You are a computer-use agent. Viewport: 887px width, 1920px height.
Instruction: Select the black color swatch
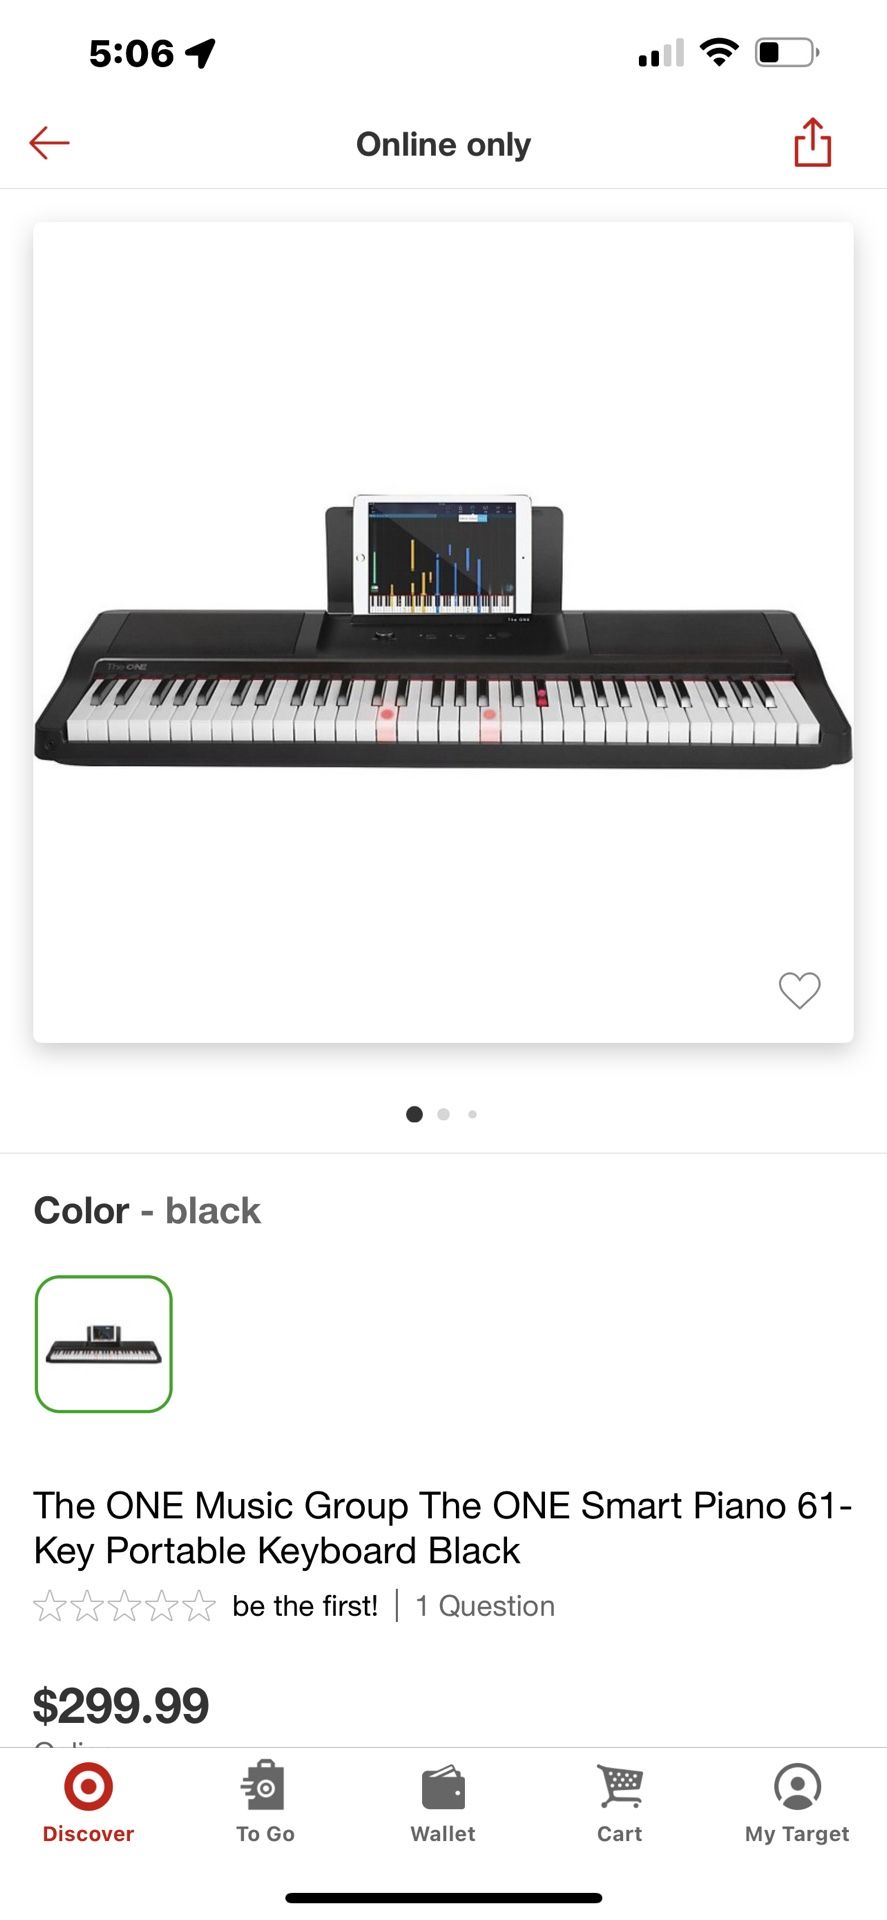[104, 1345]
